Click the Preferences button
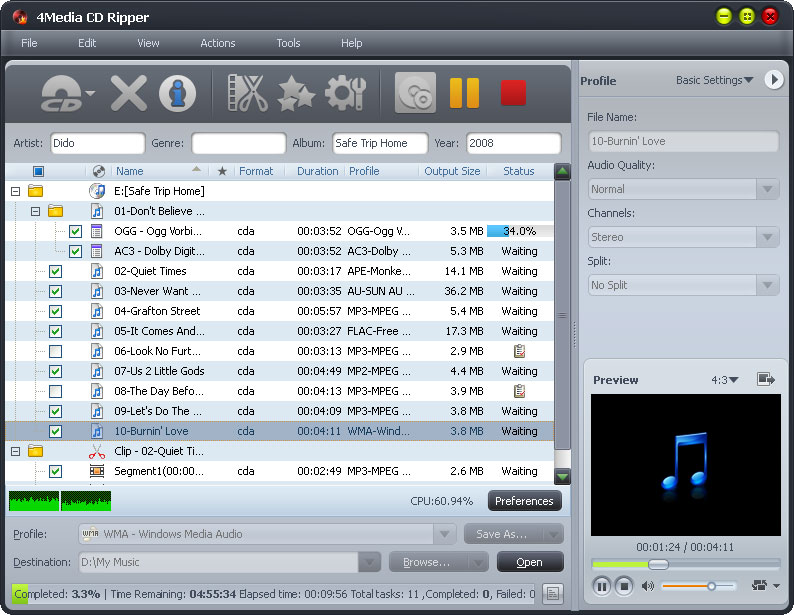Viewport: 794px width, 615px height. (x=524, y=501)
